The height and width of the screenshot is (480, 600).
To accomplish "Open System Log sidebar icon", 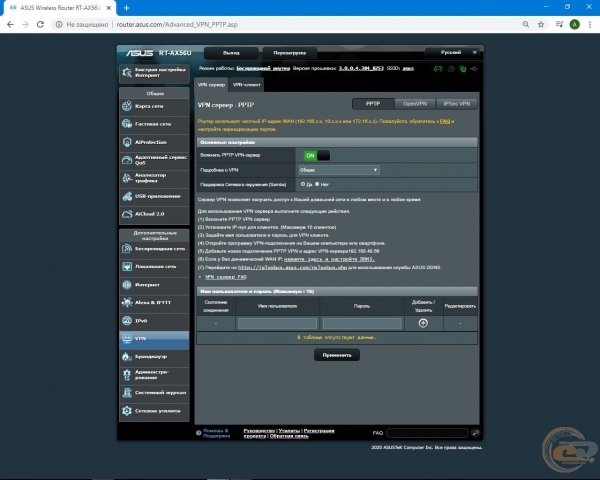I will (x=127, y=392).
